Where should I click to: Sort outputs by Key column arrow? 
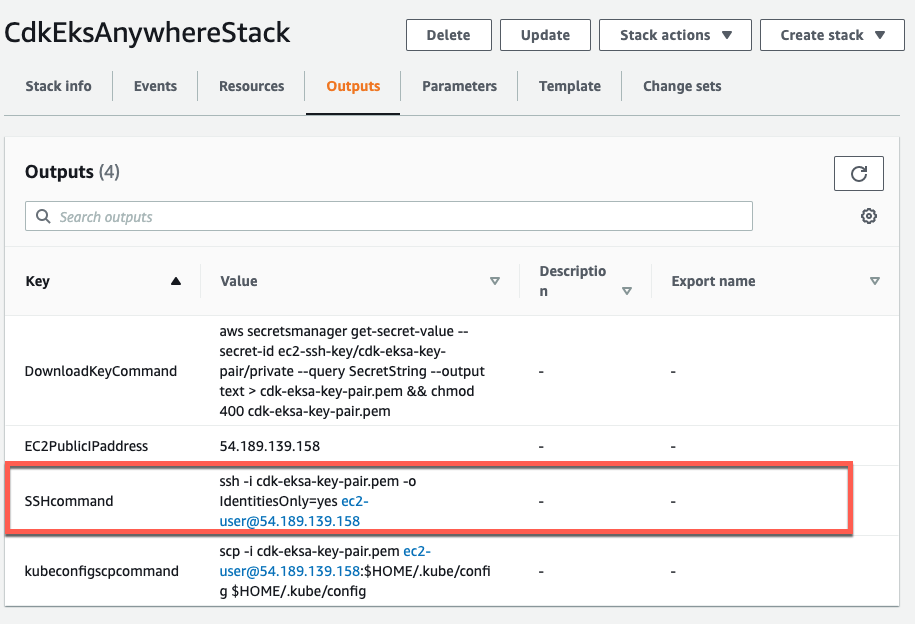pos(176,281)
